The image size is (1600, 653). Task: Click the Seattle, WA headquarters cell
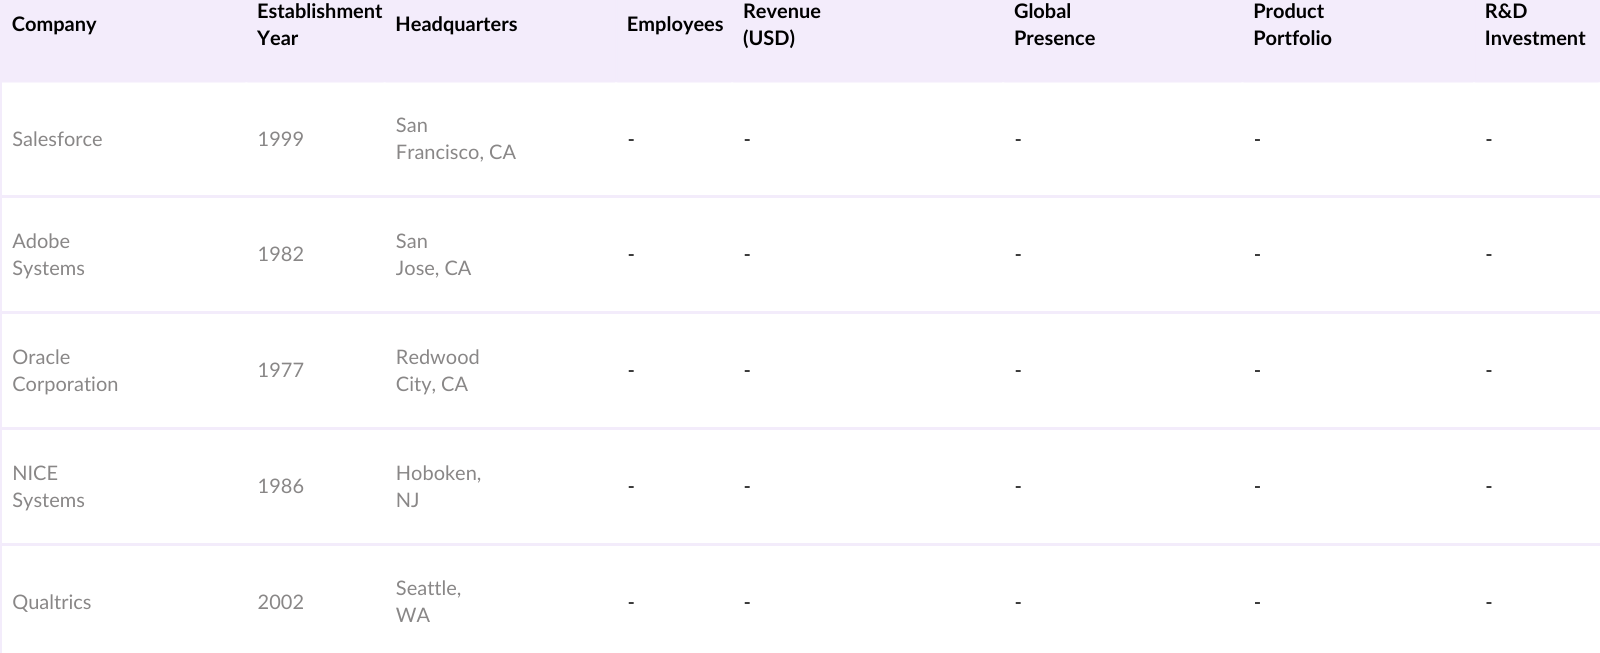(x=428, y=602)
